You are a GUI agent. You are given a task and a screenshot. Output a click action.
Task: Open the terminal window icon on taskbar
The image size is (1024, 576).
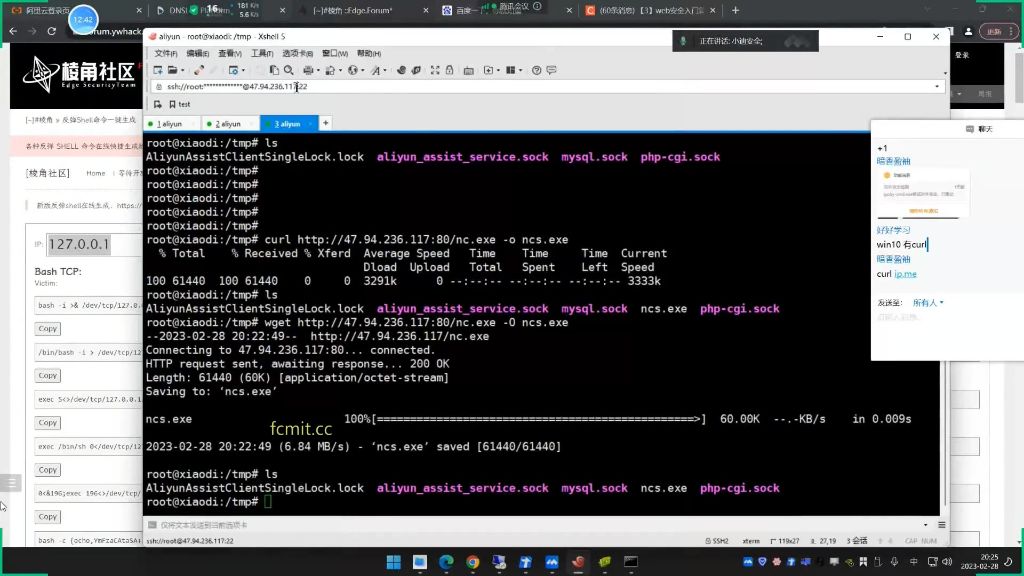tap(631, 562)
